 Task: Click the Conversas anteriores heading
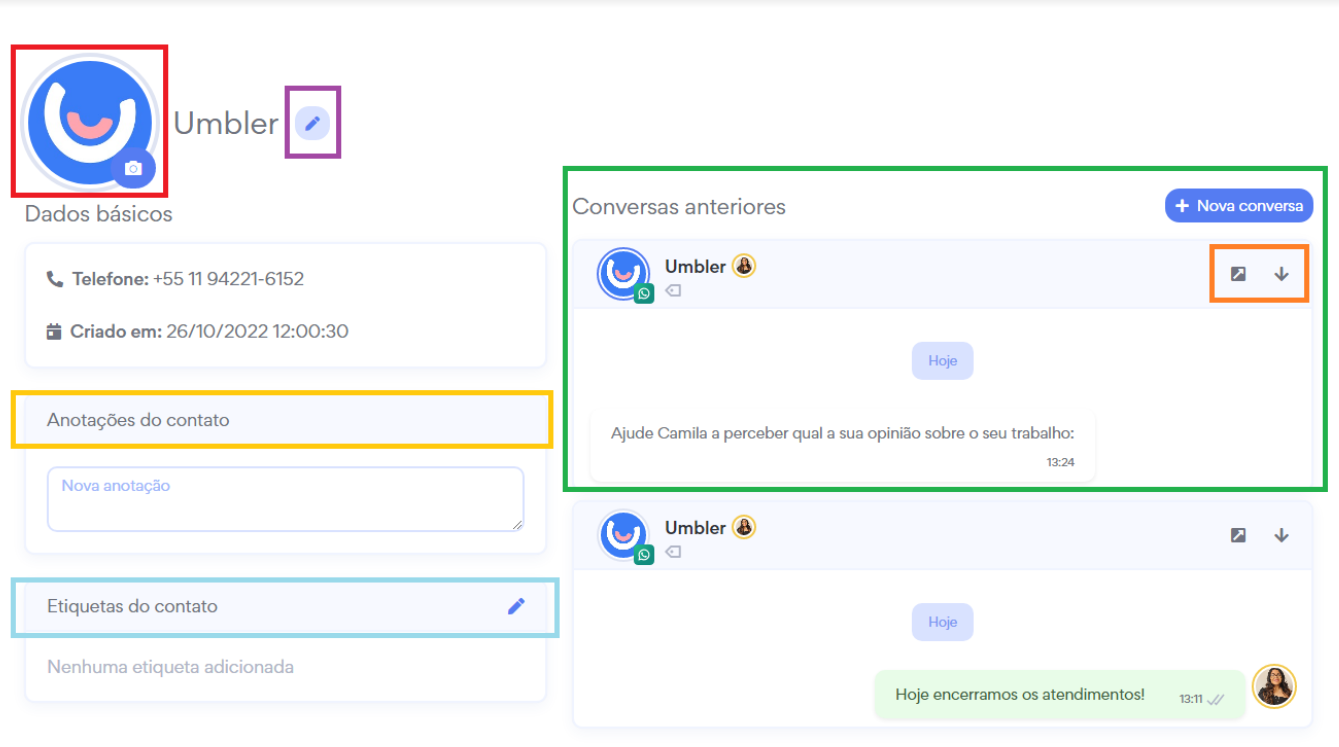(x=679, y=207)
